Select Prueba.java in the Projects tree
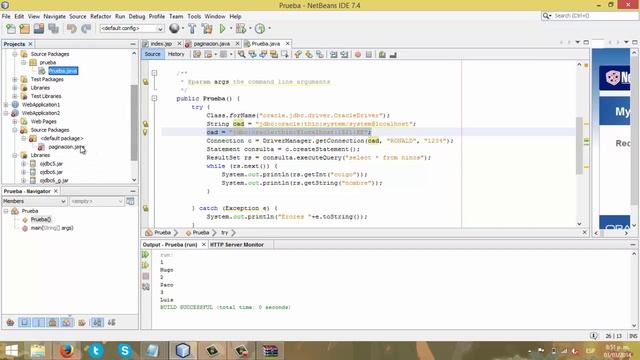 point(63,71)
